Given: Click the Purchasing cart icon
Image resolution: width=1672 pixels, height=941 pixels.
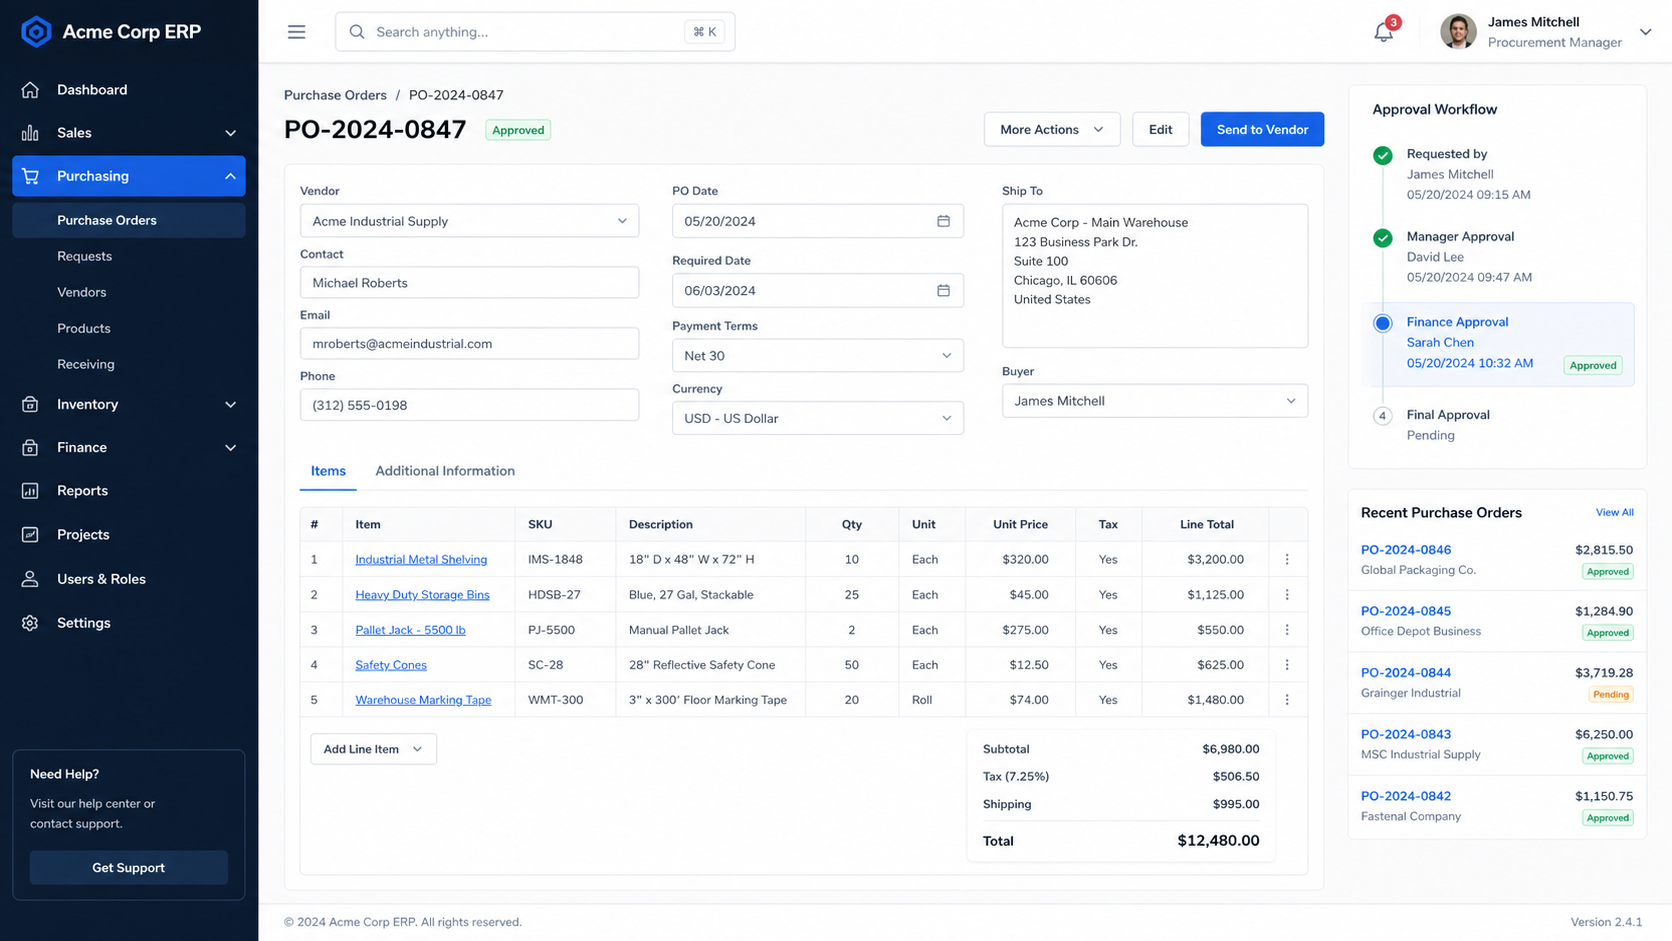Looking at the screenshot, I should point(30,176).
